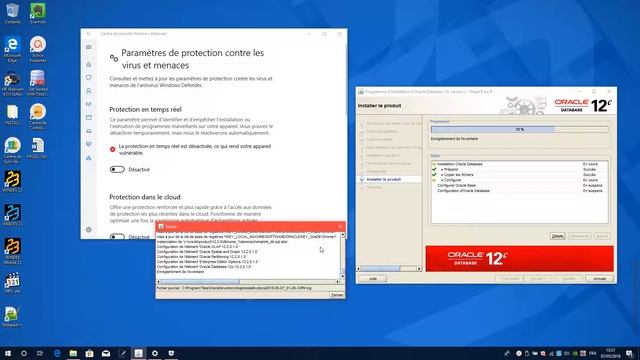640x360 pixels.
Task: Open Cortana search circle on the taskbar
Action: pos(24,353)
